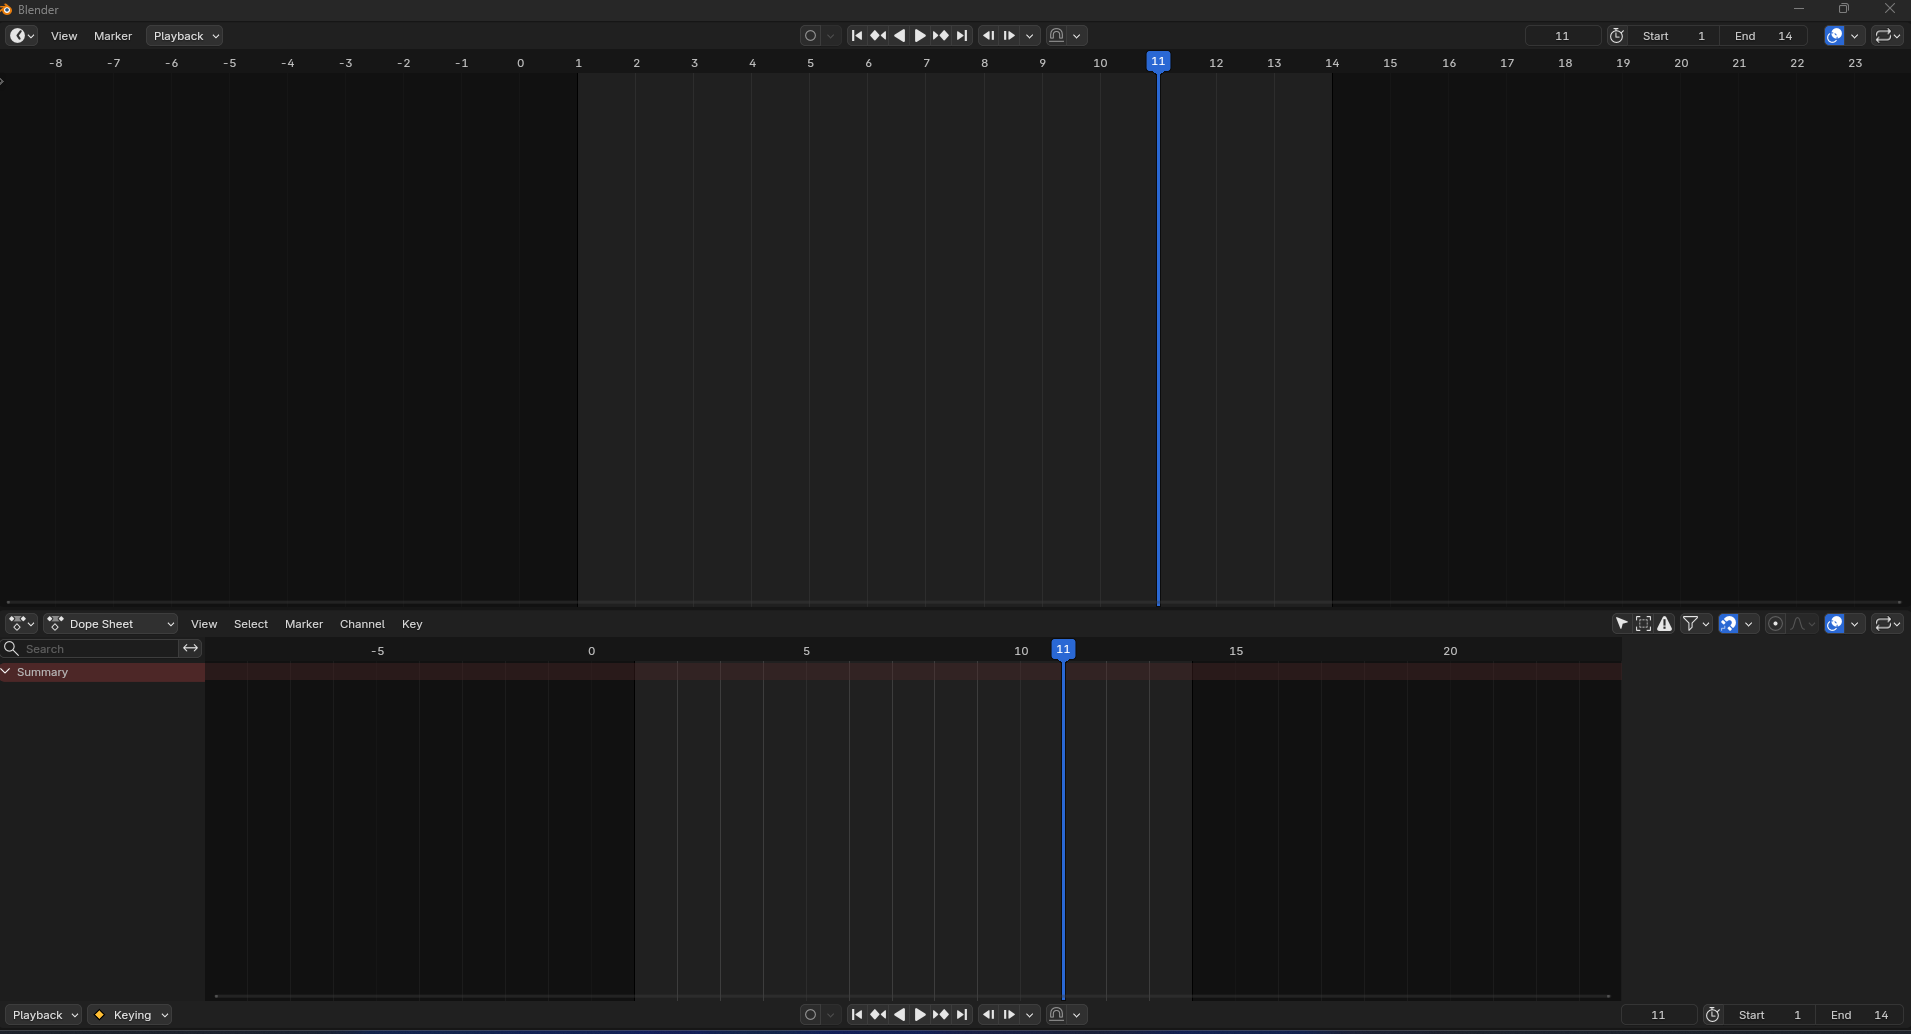
Task: Play reverse from bottom playback bar
Action: click(x=899, y=1015)
